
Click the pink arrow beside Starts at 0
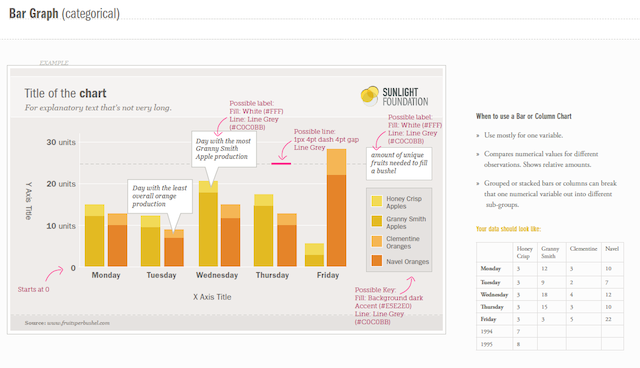[x=54, y=274]
